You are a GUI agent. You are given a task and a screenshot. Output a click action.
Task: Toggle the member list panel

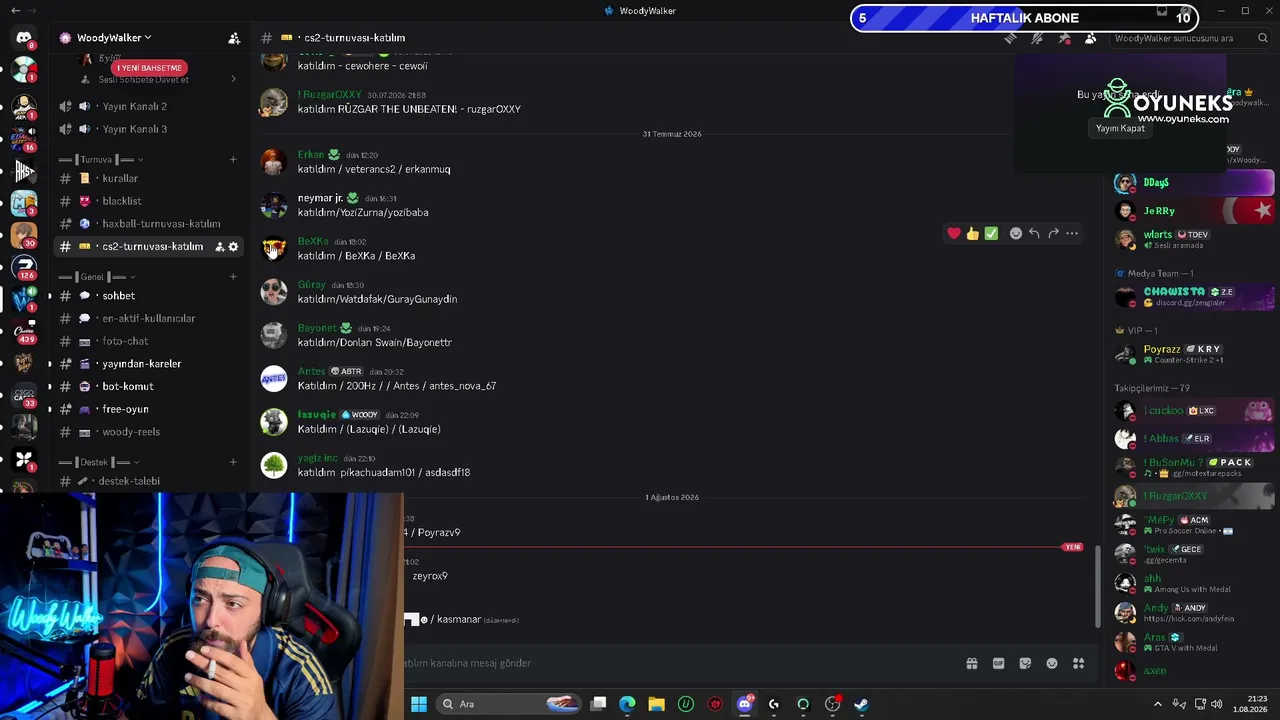1090,38
